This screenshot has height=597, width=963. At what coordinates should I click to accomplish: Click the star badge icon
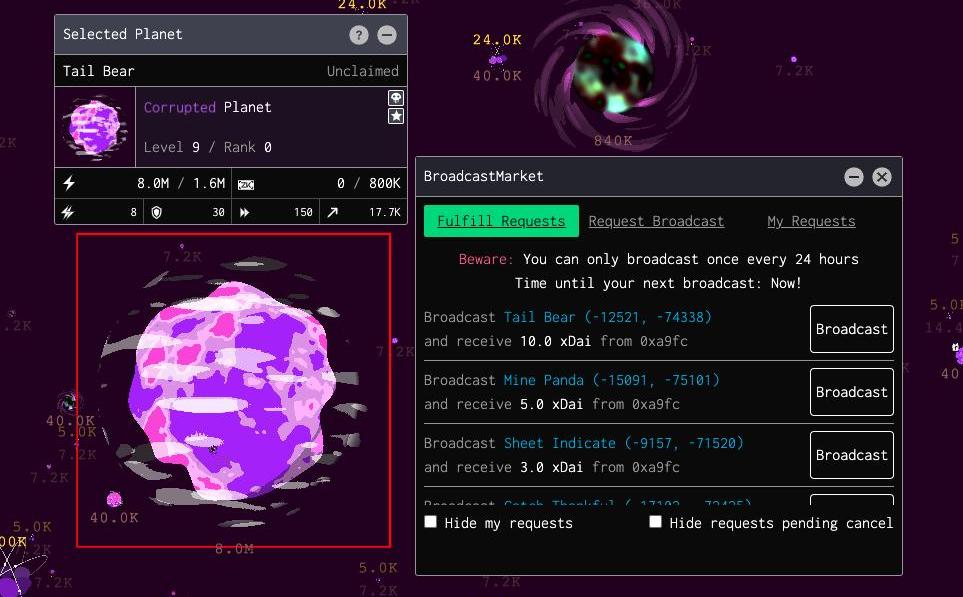396,116
